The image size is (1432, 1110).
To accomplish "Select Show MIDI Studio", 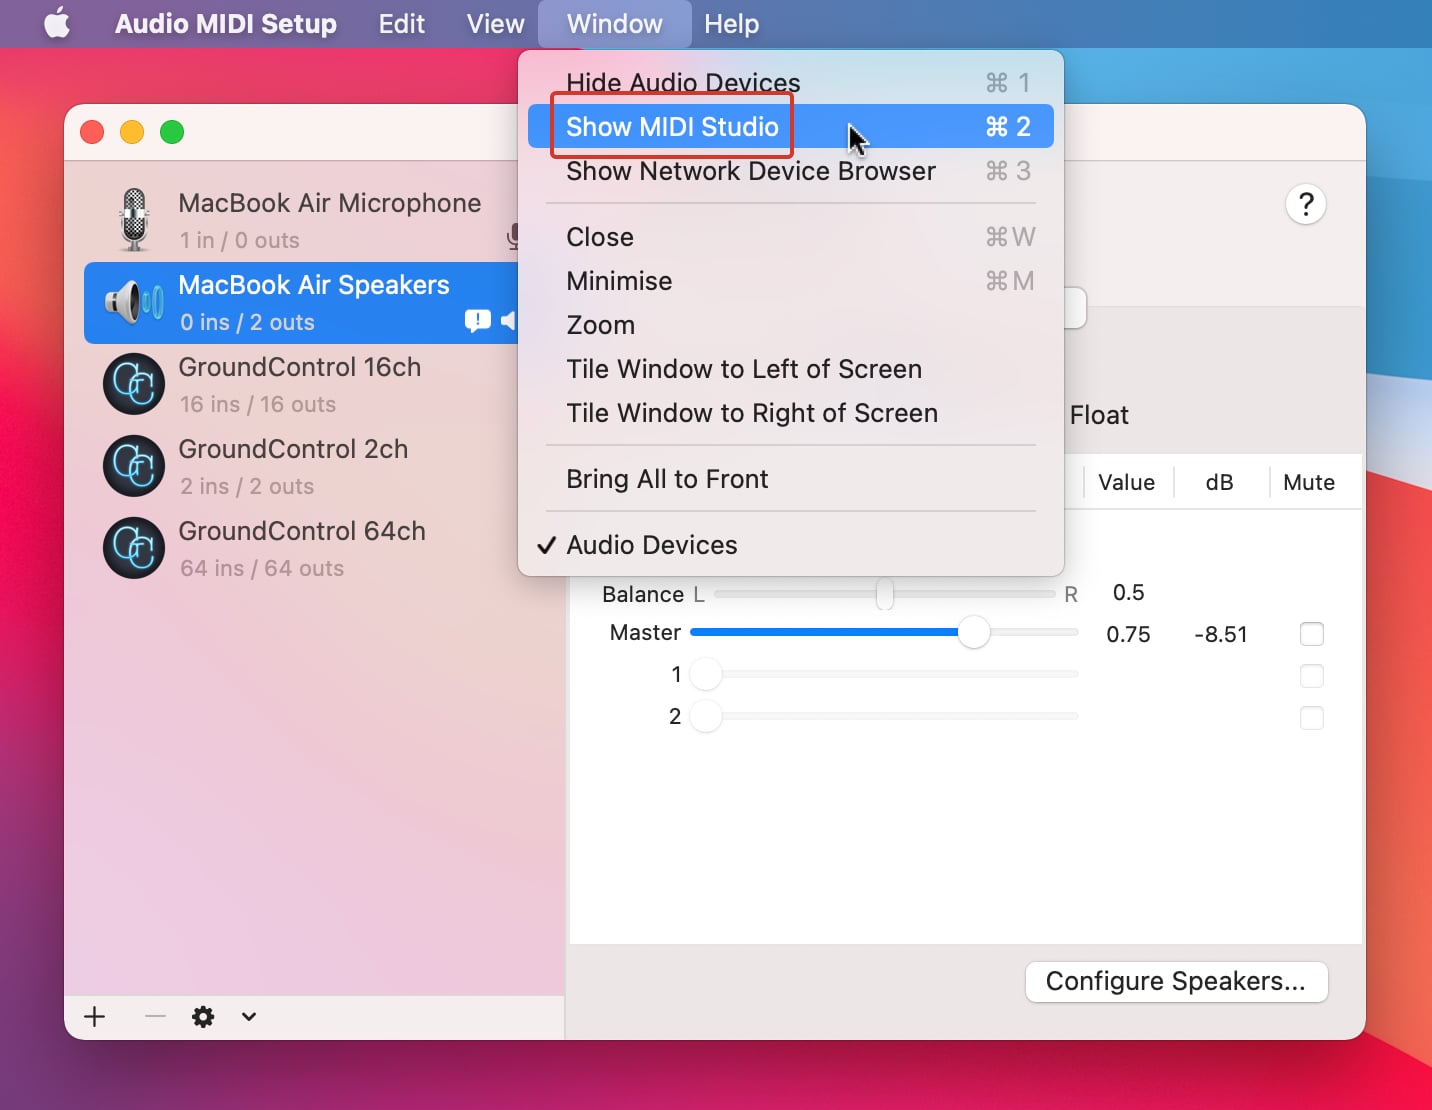I will tap(791, 126).
